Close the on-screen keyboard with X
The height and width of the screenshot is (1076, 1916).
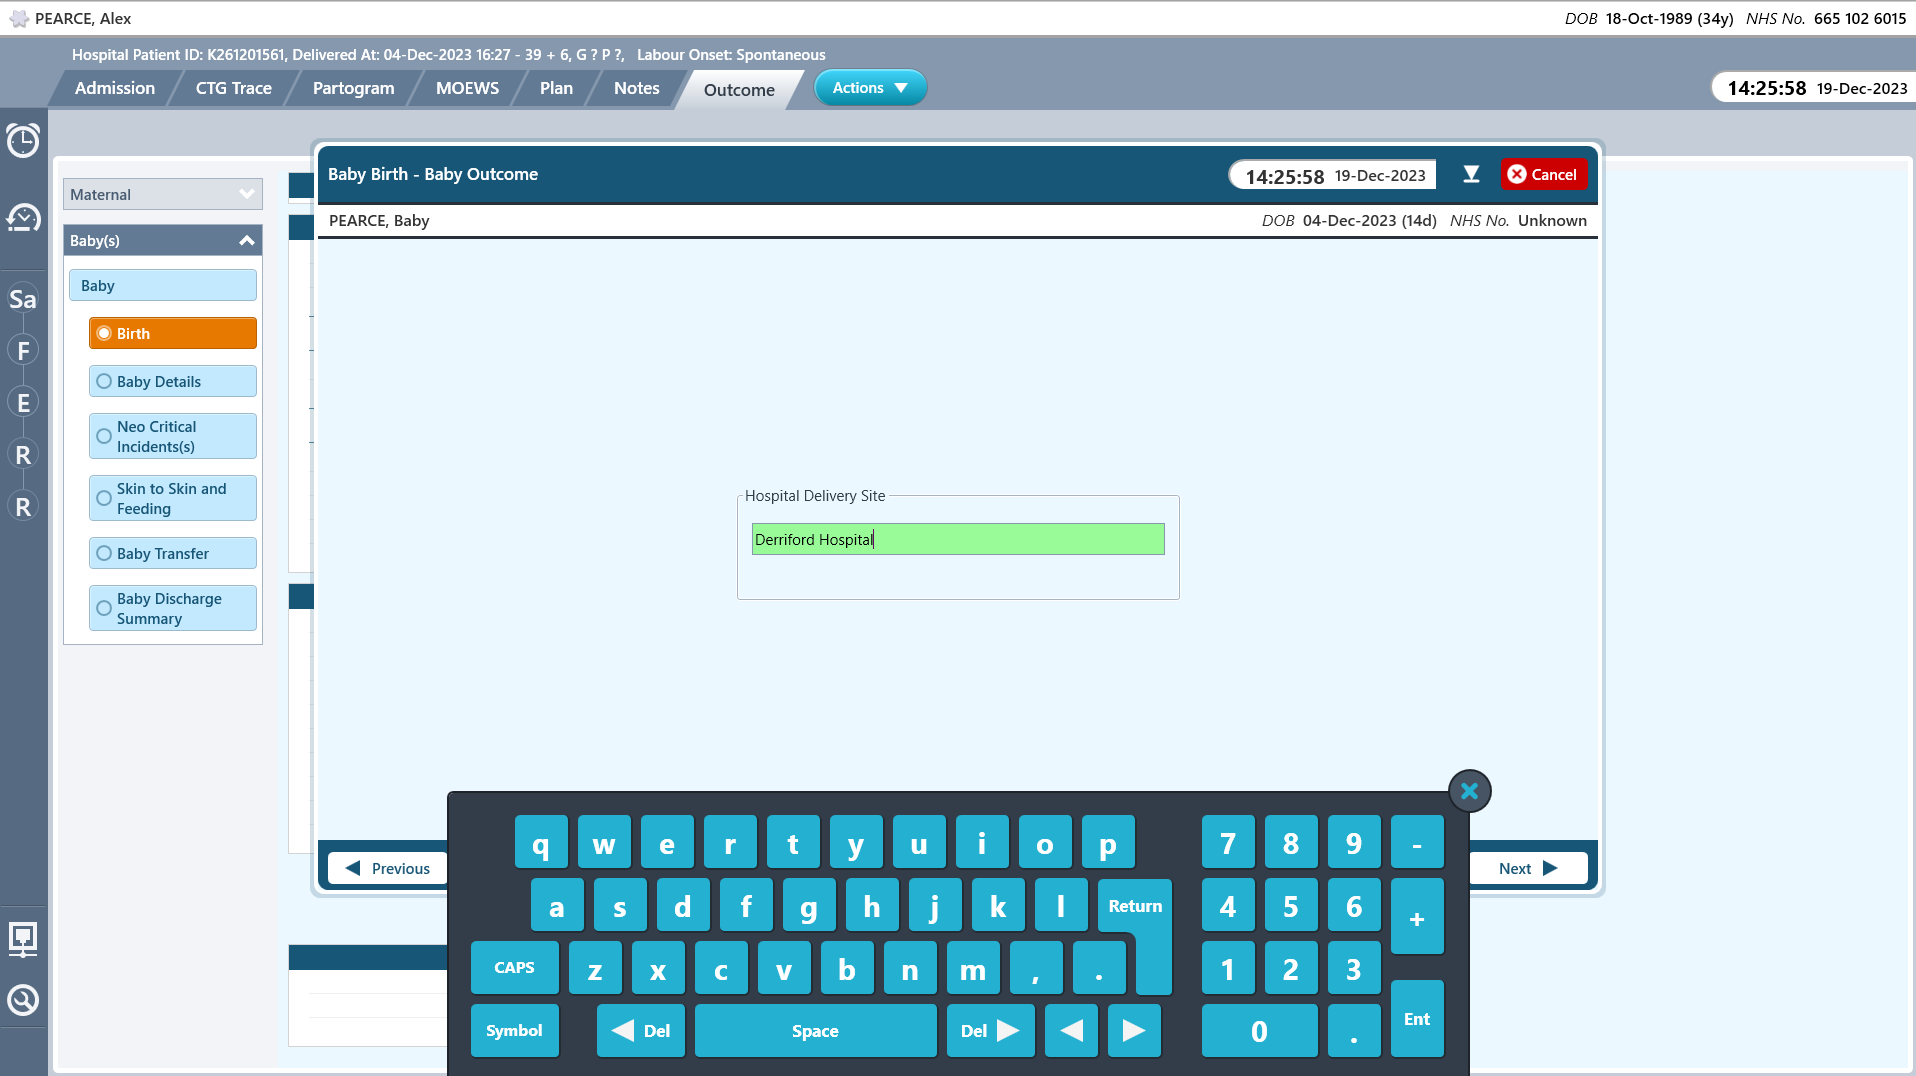click(x=1469, y=791)
